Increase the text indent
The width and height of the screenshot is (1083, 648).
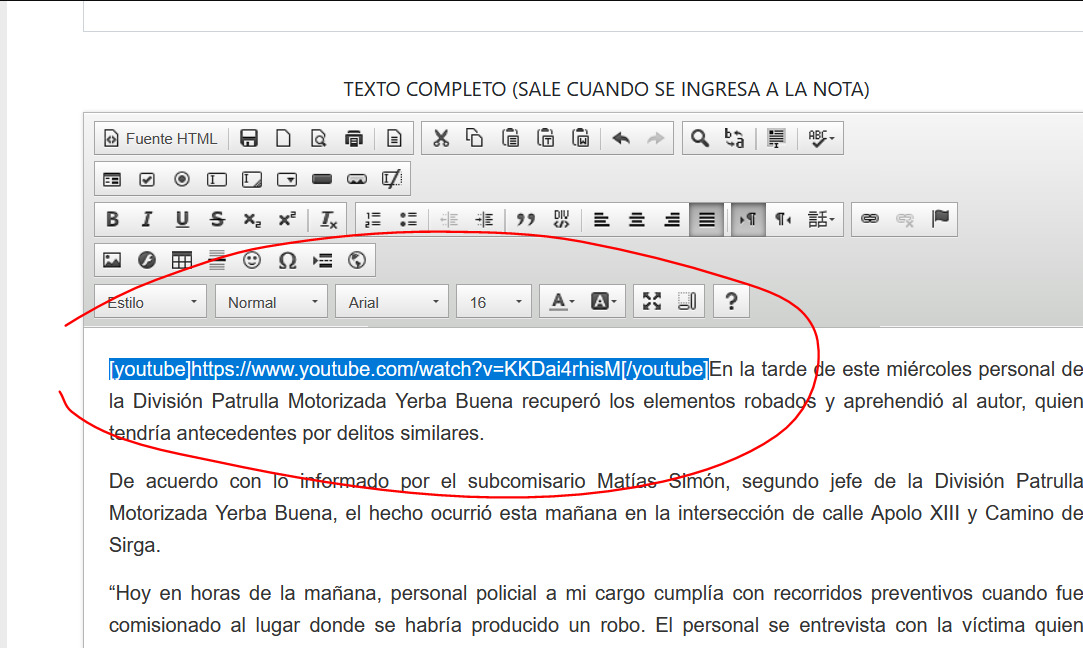(x=484, y=220)
